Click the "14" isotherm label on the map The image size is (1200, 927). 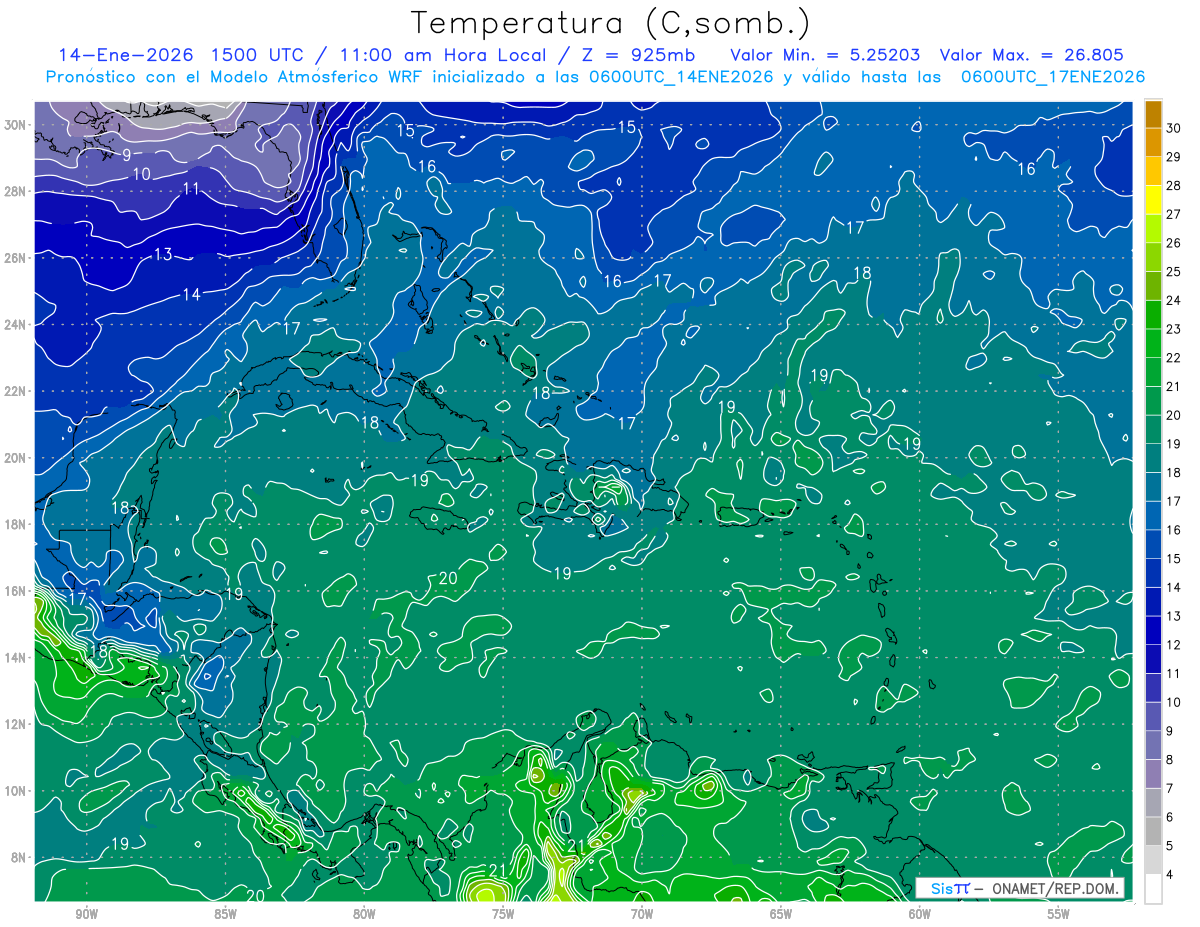coord(191,294)
